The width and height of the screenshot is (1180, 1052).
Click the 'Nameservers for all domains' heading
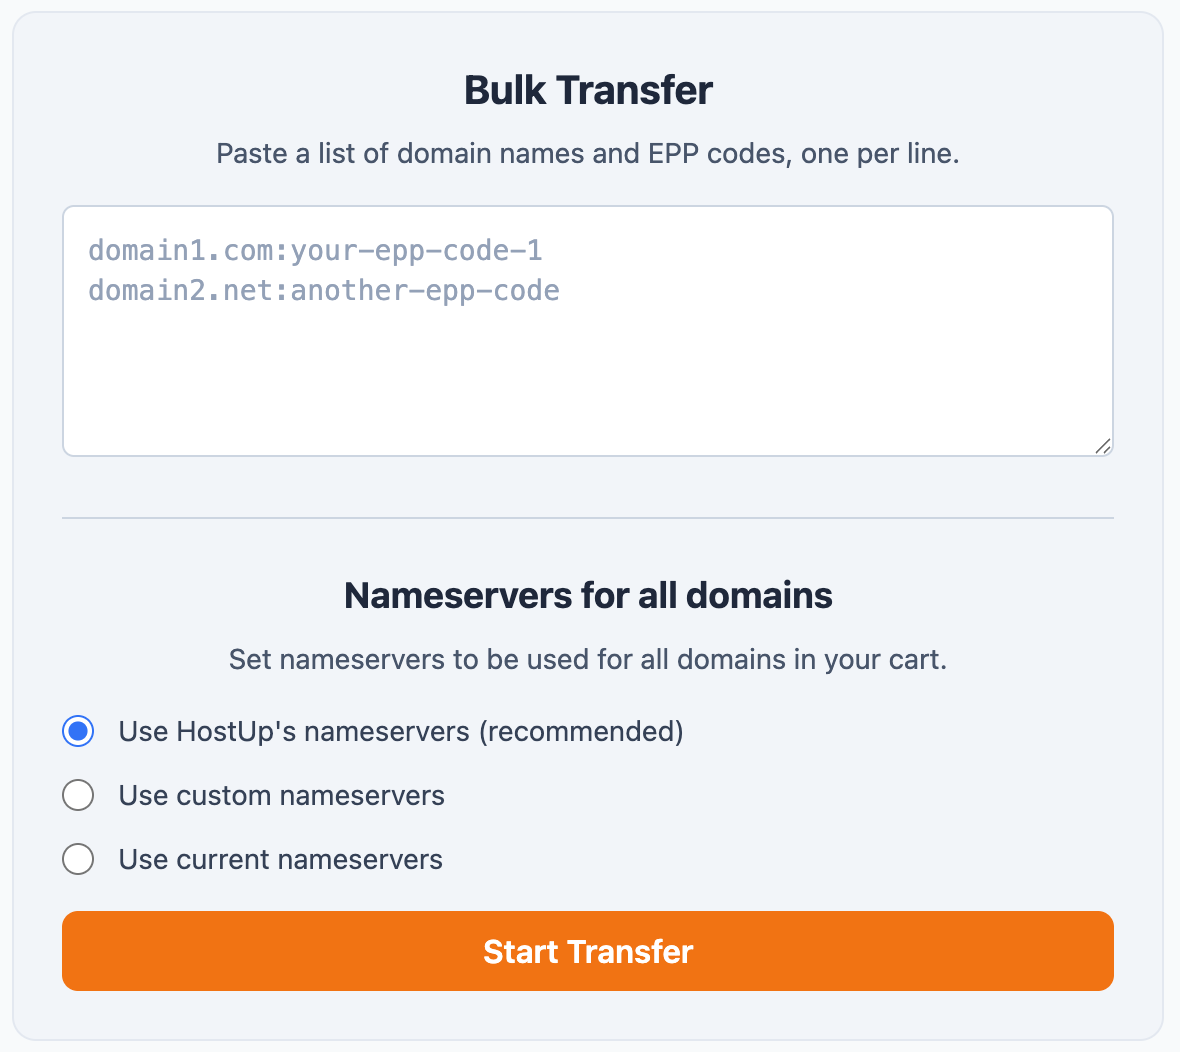click(588, 594)
